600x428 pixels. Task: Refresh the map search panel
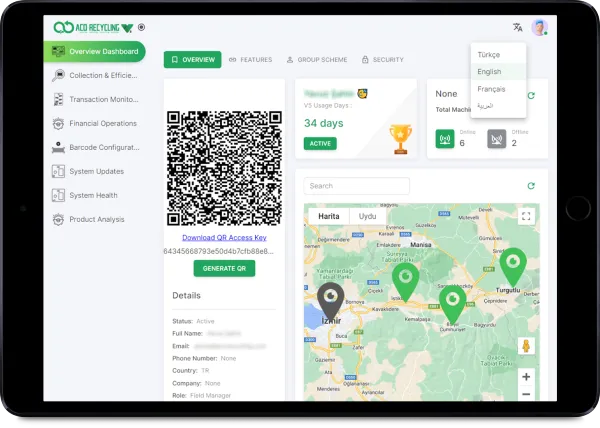click(530, 186)
